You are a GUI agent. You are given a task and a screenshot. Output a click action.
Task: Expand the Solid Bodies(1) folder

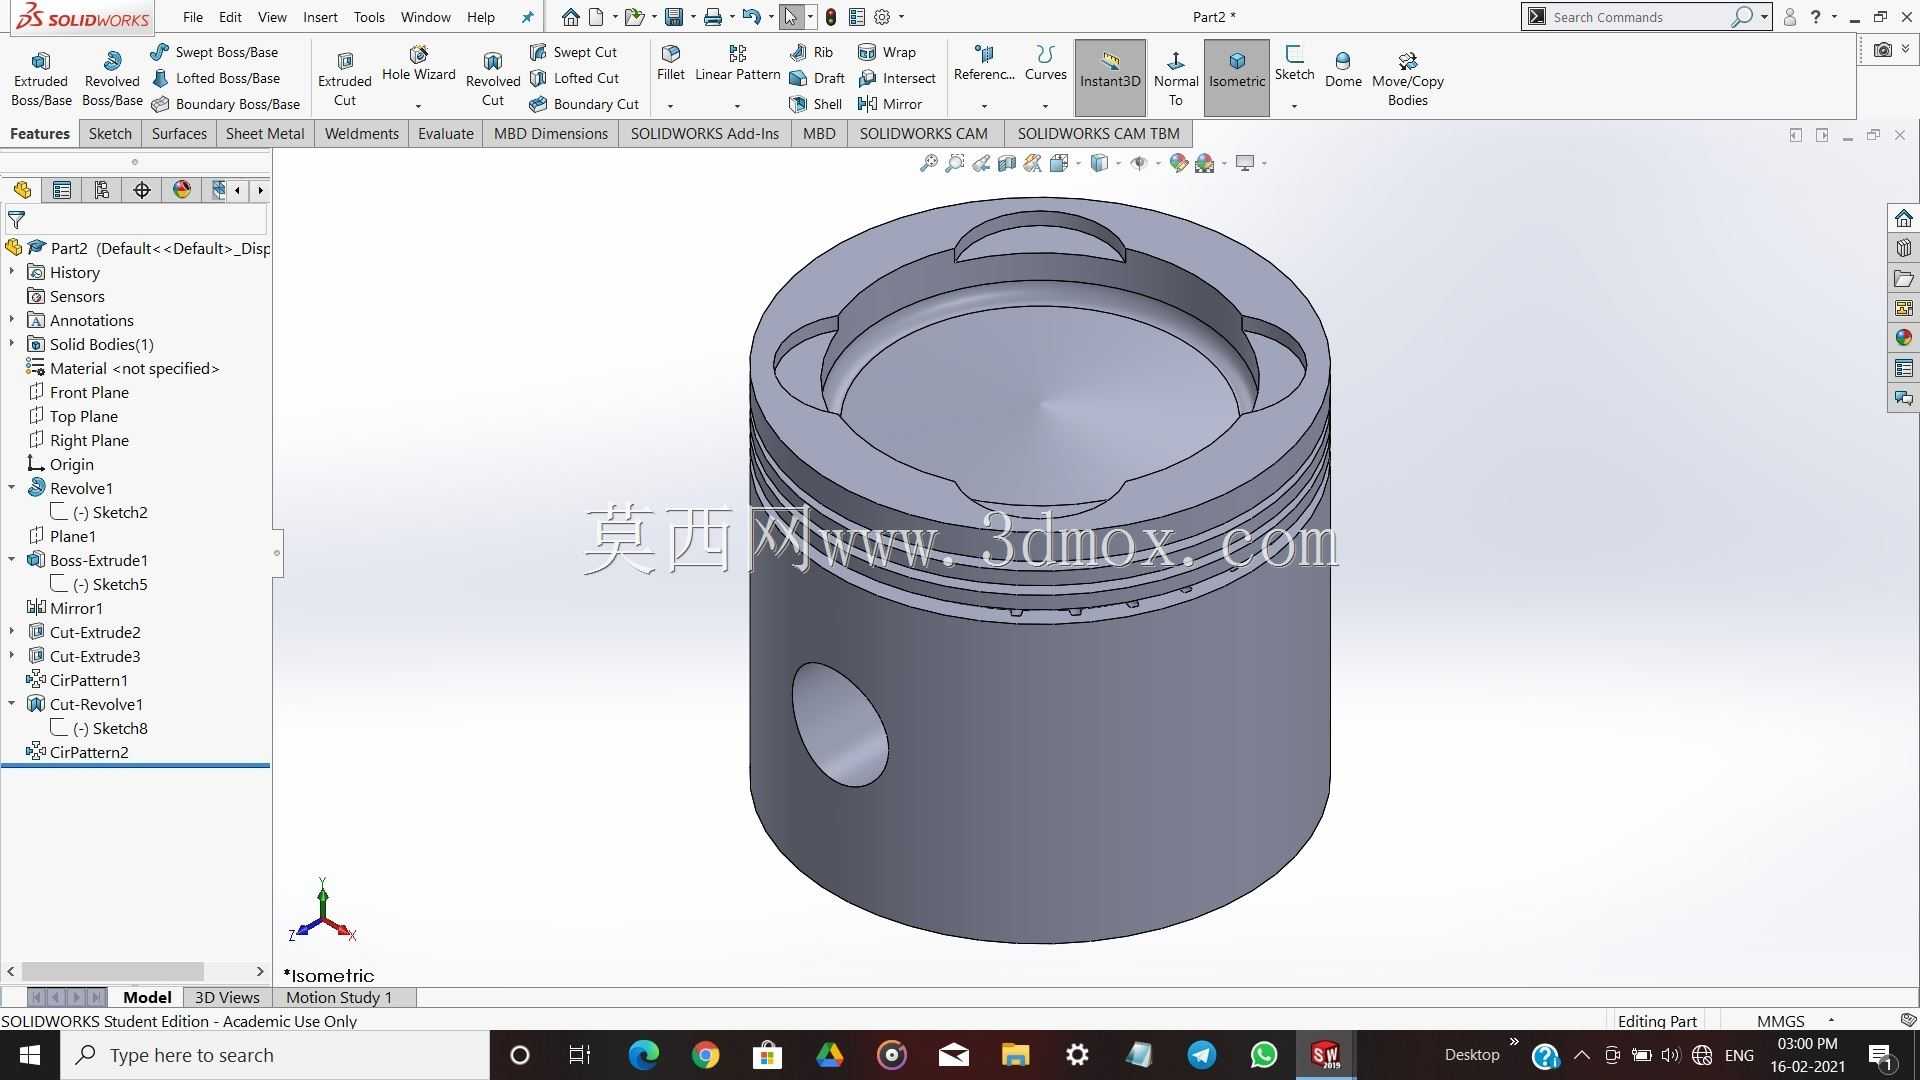(x=12, y=344)
